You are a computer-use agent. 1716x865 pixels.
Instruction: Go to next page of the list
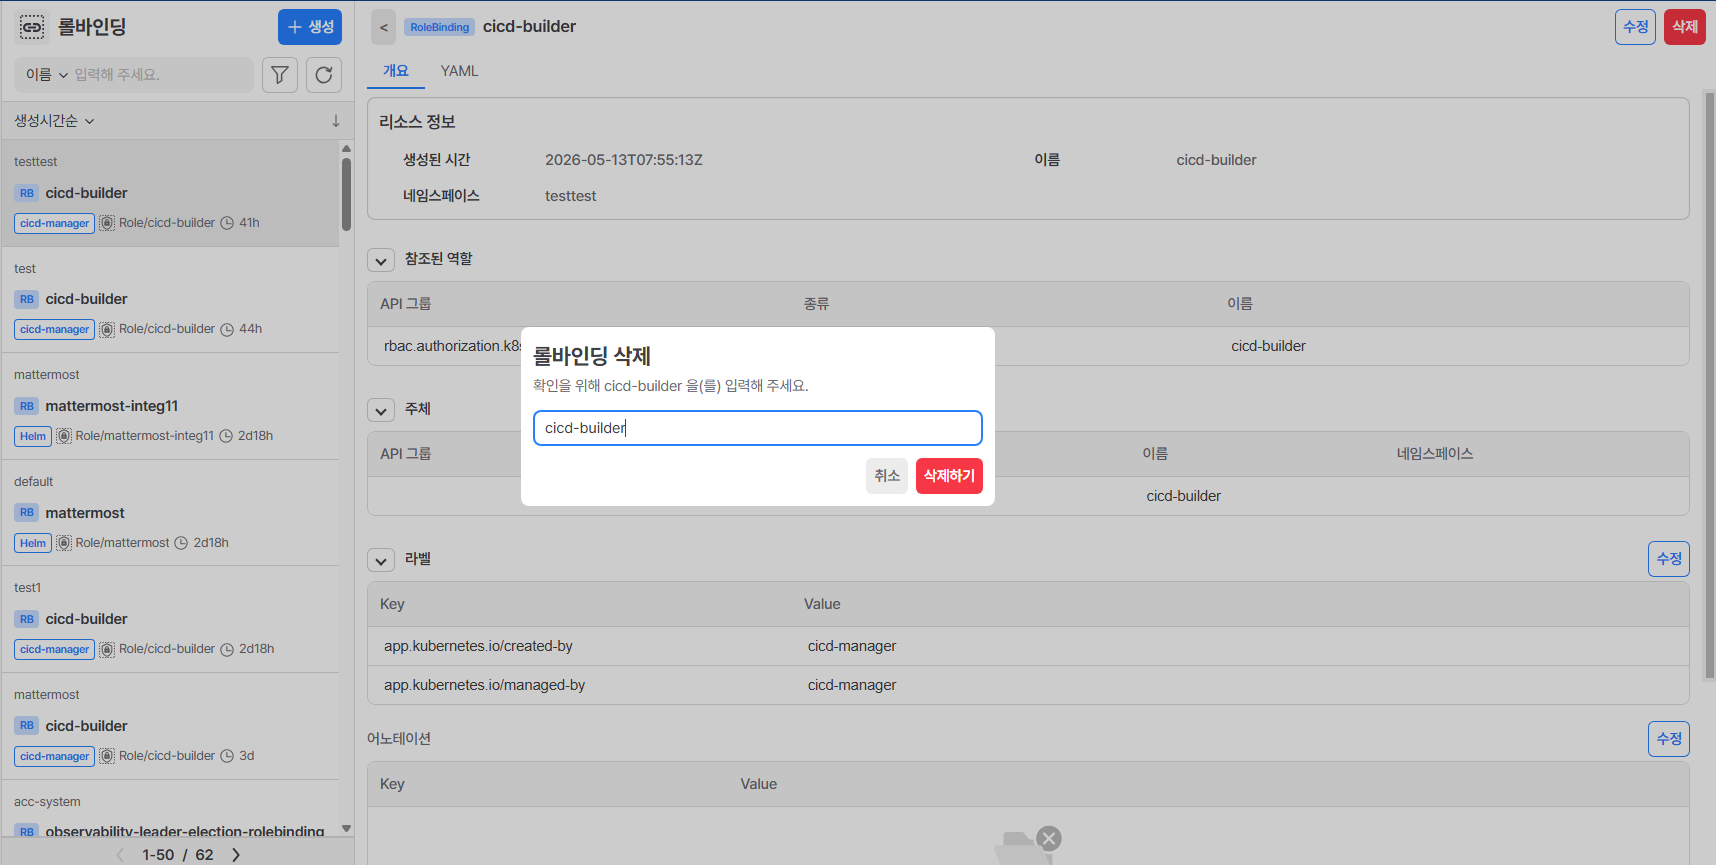click(236, 855)
